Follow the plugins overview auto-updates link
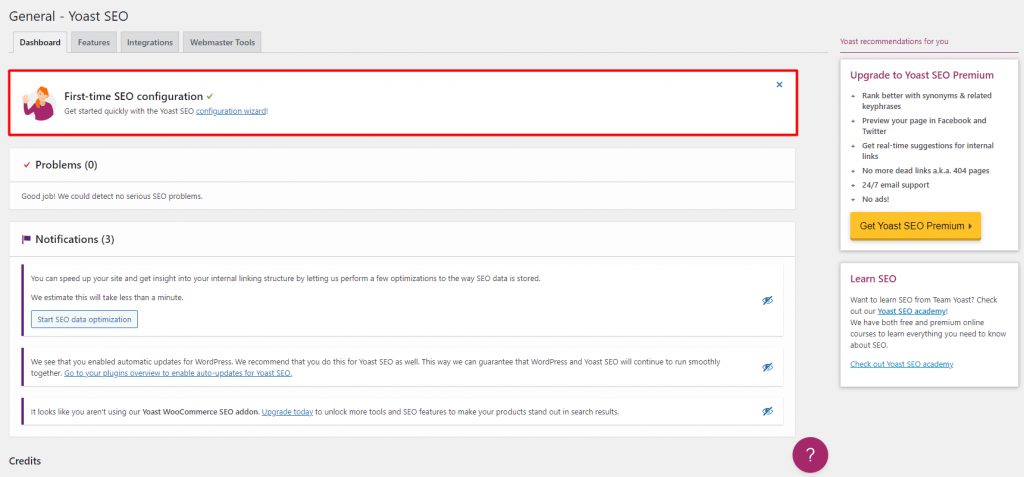Viewport: 1024px width, 477px height. point(178,373)
